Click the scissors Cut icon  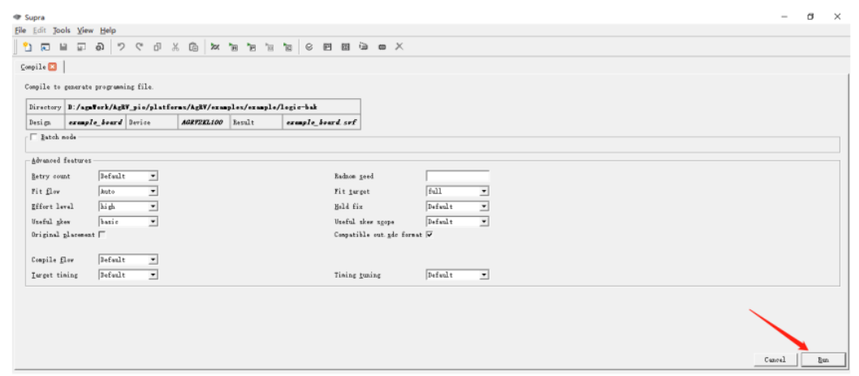click(x=175, y=47)
